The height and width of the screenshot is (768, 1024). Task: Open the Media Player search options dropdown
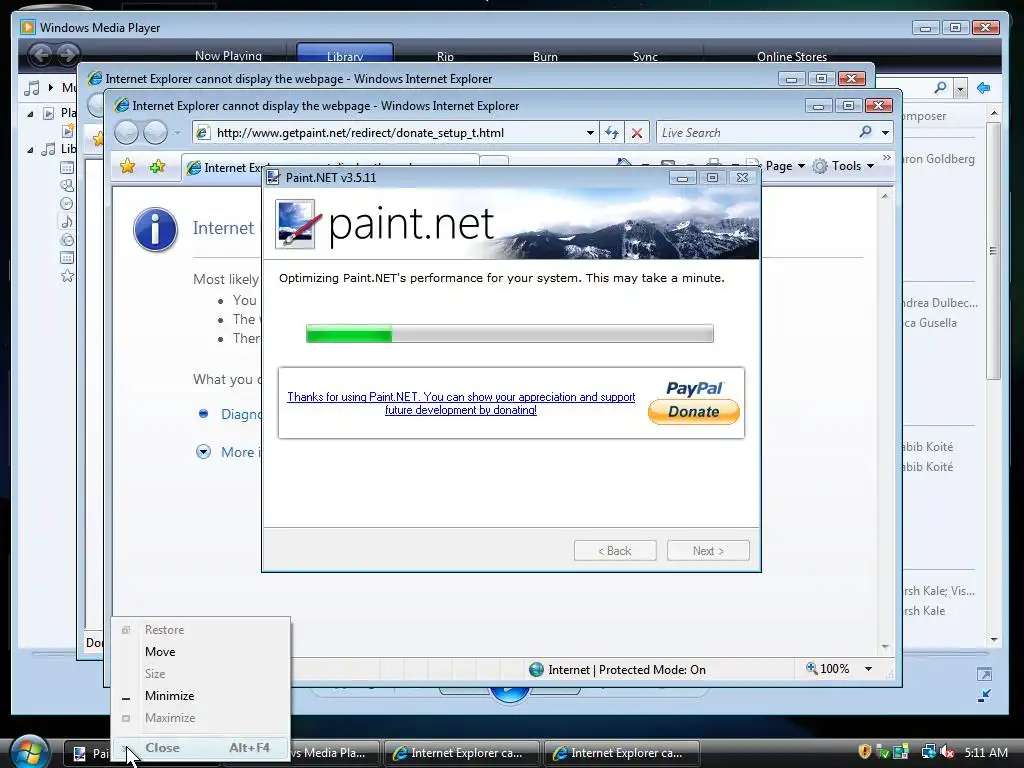pos(960,88)
